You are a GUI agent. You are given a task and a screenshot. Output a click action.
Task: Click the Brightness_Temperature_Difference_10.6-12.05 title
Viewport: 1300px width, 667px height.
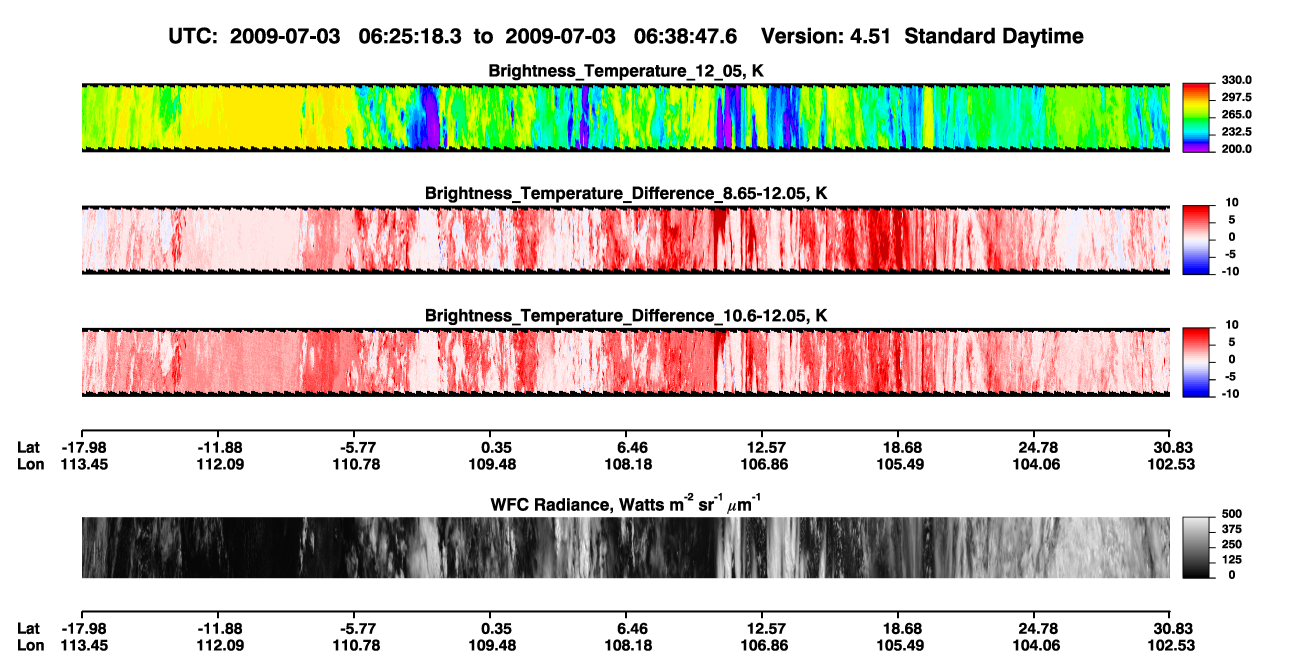[626, 316]
